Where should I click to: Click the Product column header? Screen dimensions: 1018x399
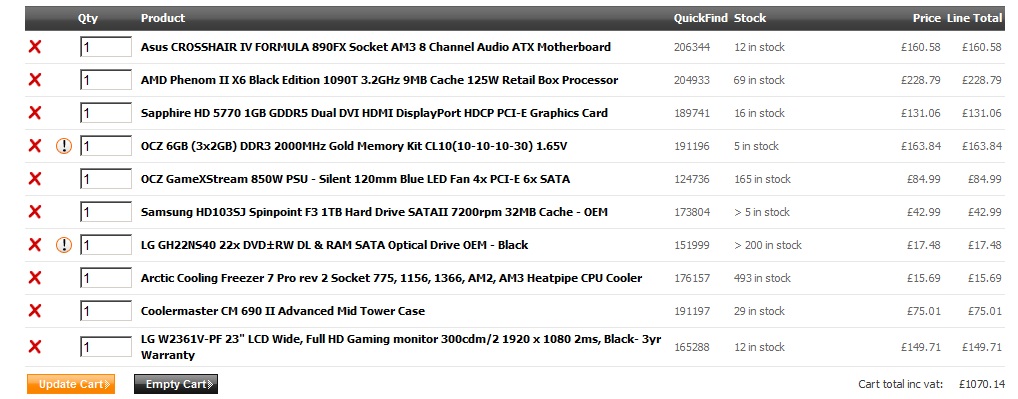(163, 18)
